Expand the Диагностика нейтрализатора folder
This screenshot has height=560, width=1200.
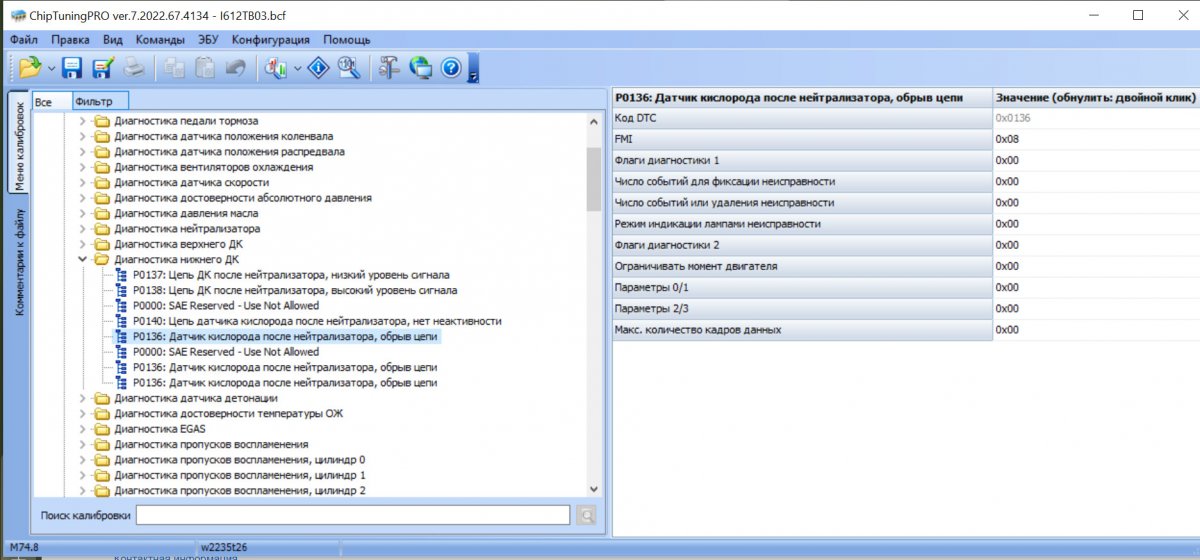(x=83, y=228)
